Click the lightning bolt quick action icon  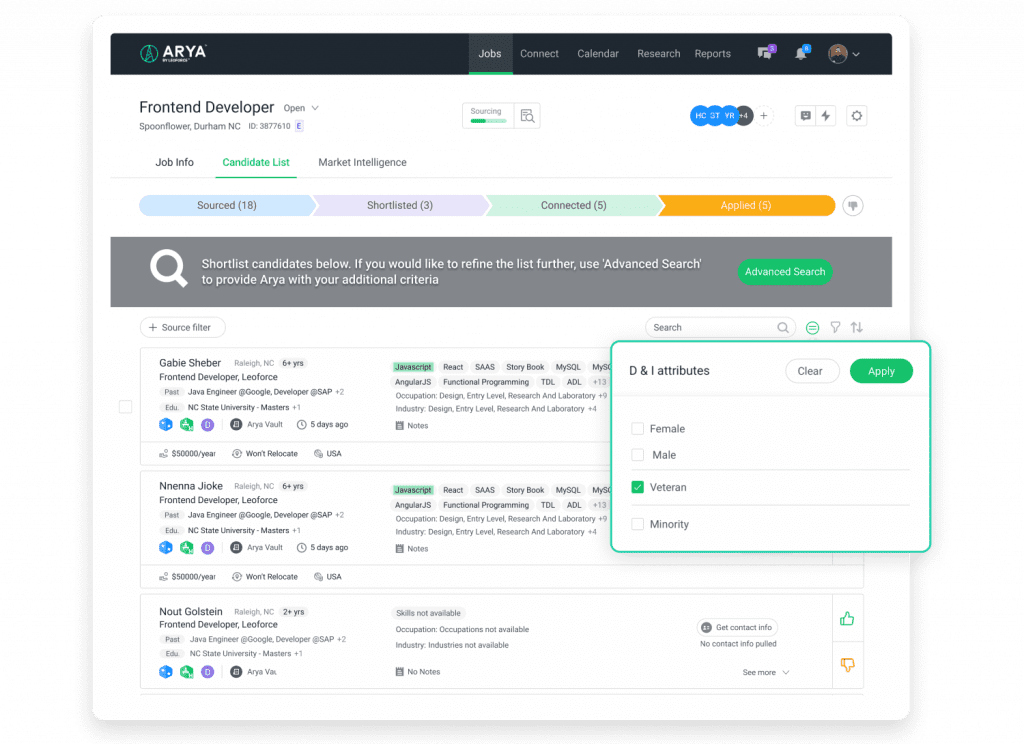pos(825,116)
